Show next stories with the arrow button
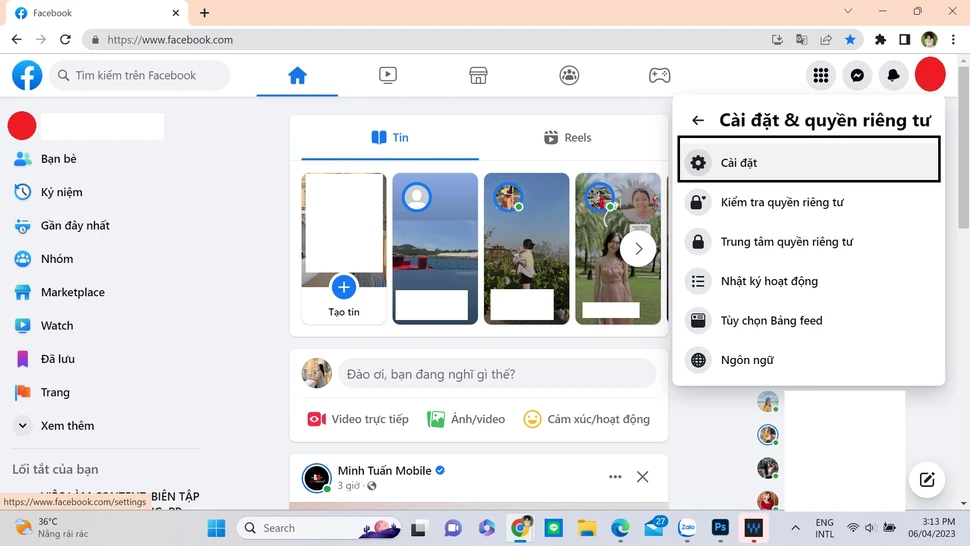 click(x=638, y=249)
